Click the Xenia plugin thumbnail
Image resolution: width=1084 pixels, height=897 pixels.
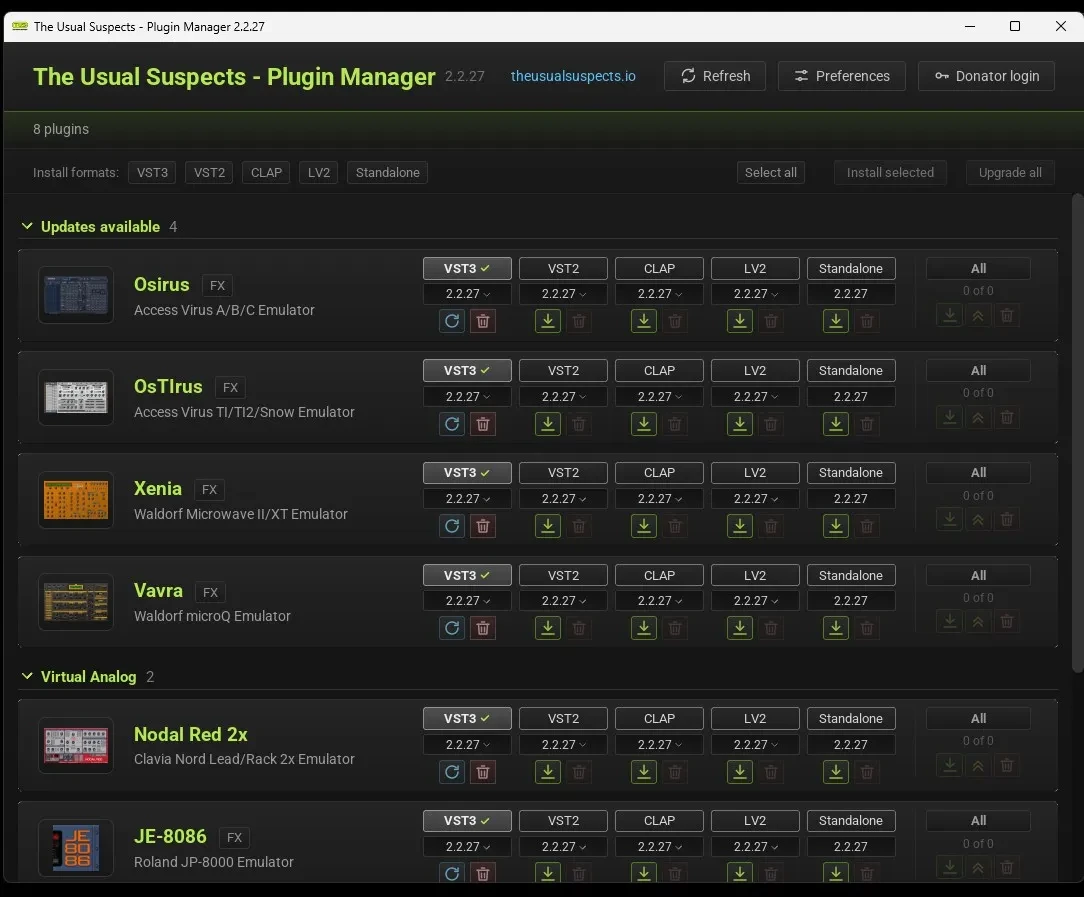tap(76, 500)
